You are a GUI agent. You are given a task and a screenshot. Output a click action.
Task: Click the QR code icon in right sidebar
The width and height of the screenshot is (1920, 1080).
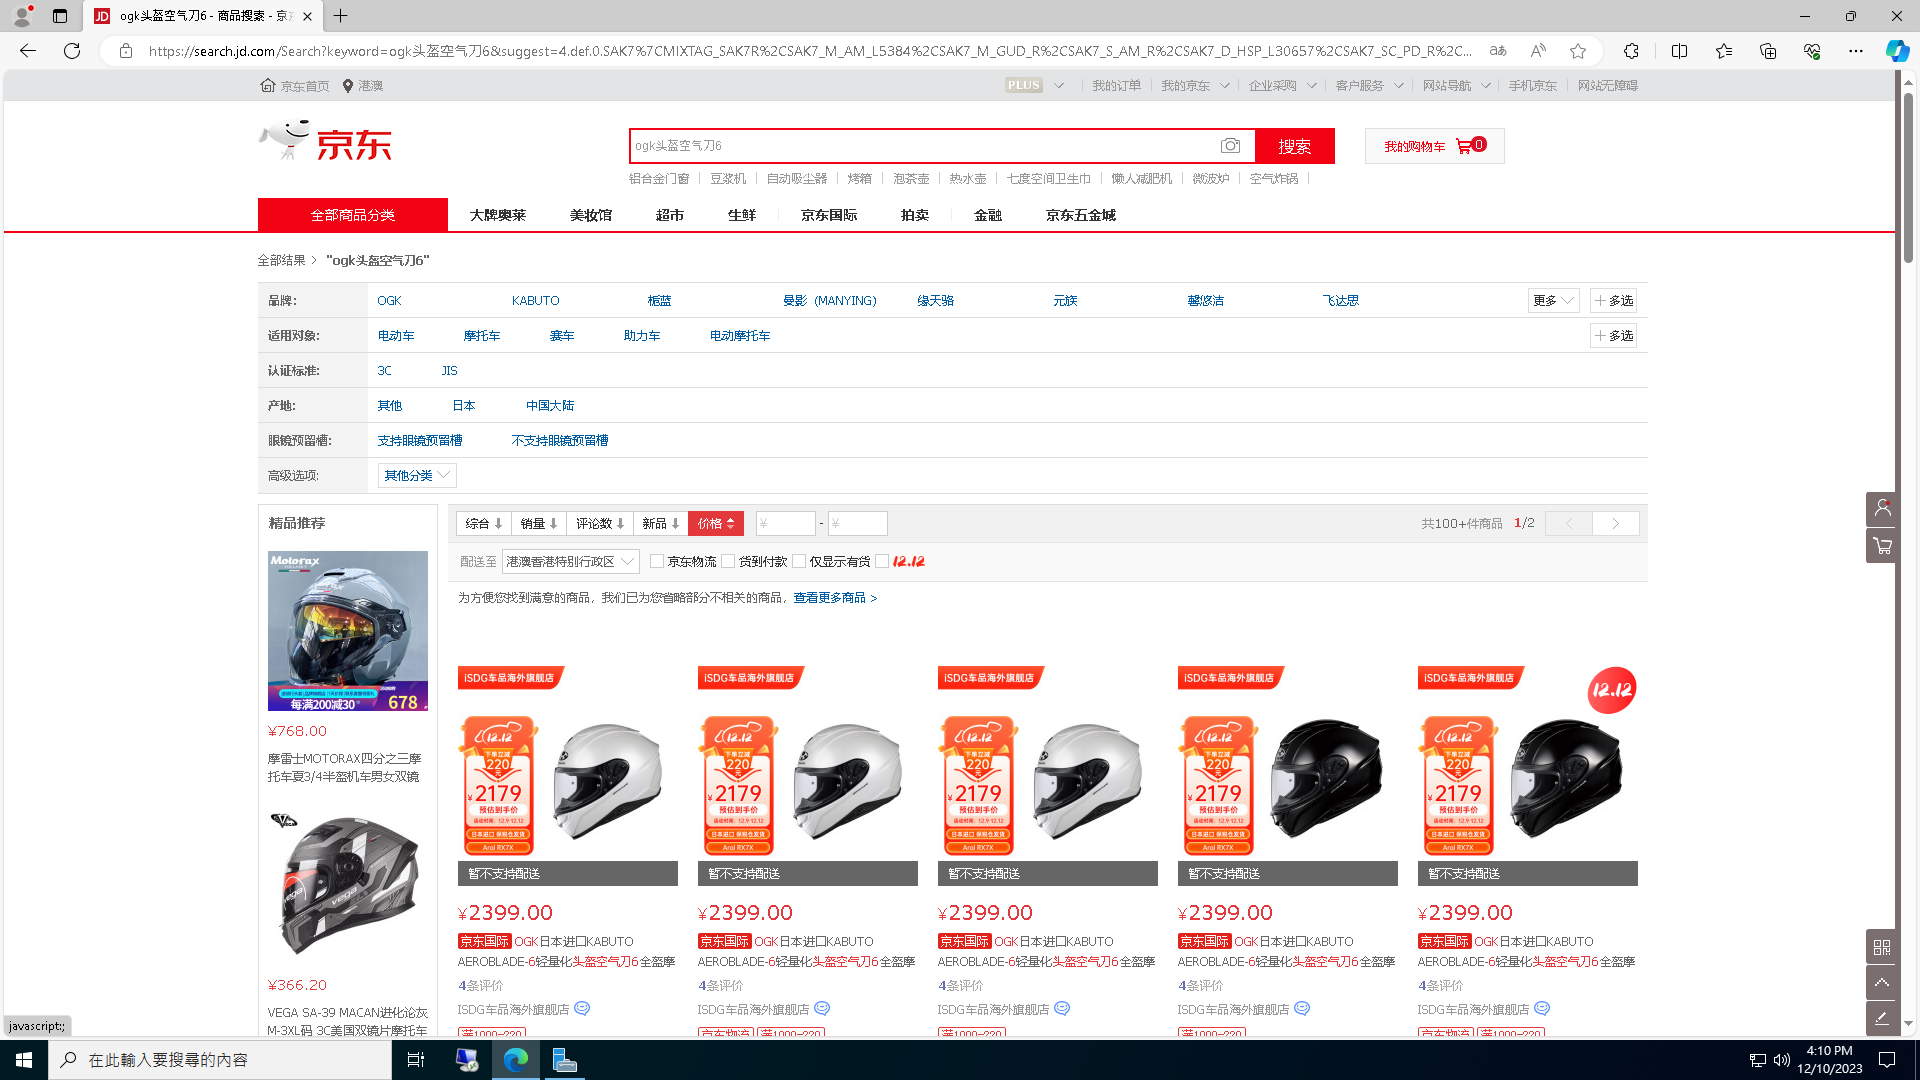click(1882, 947)
